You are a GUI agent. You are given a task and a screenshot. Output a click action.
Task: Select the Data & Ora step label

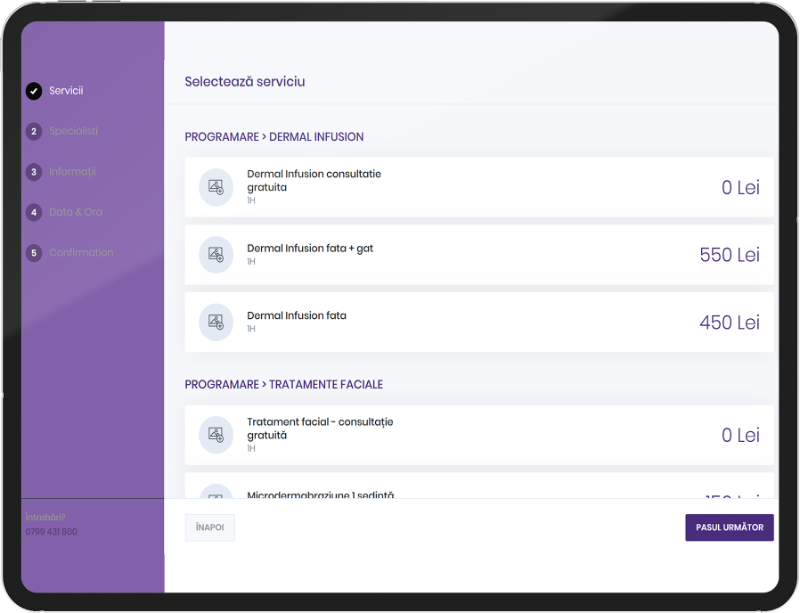coord(75,212)
